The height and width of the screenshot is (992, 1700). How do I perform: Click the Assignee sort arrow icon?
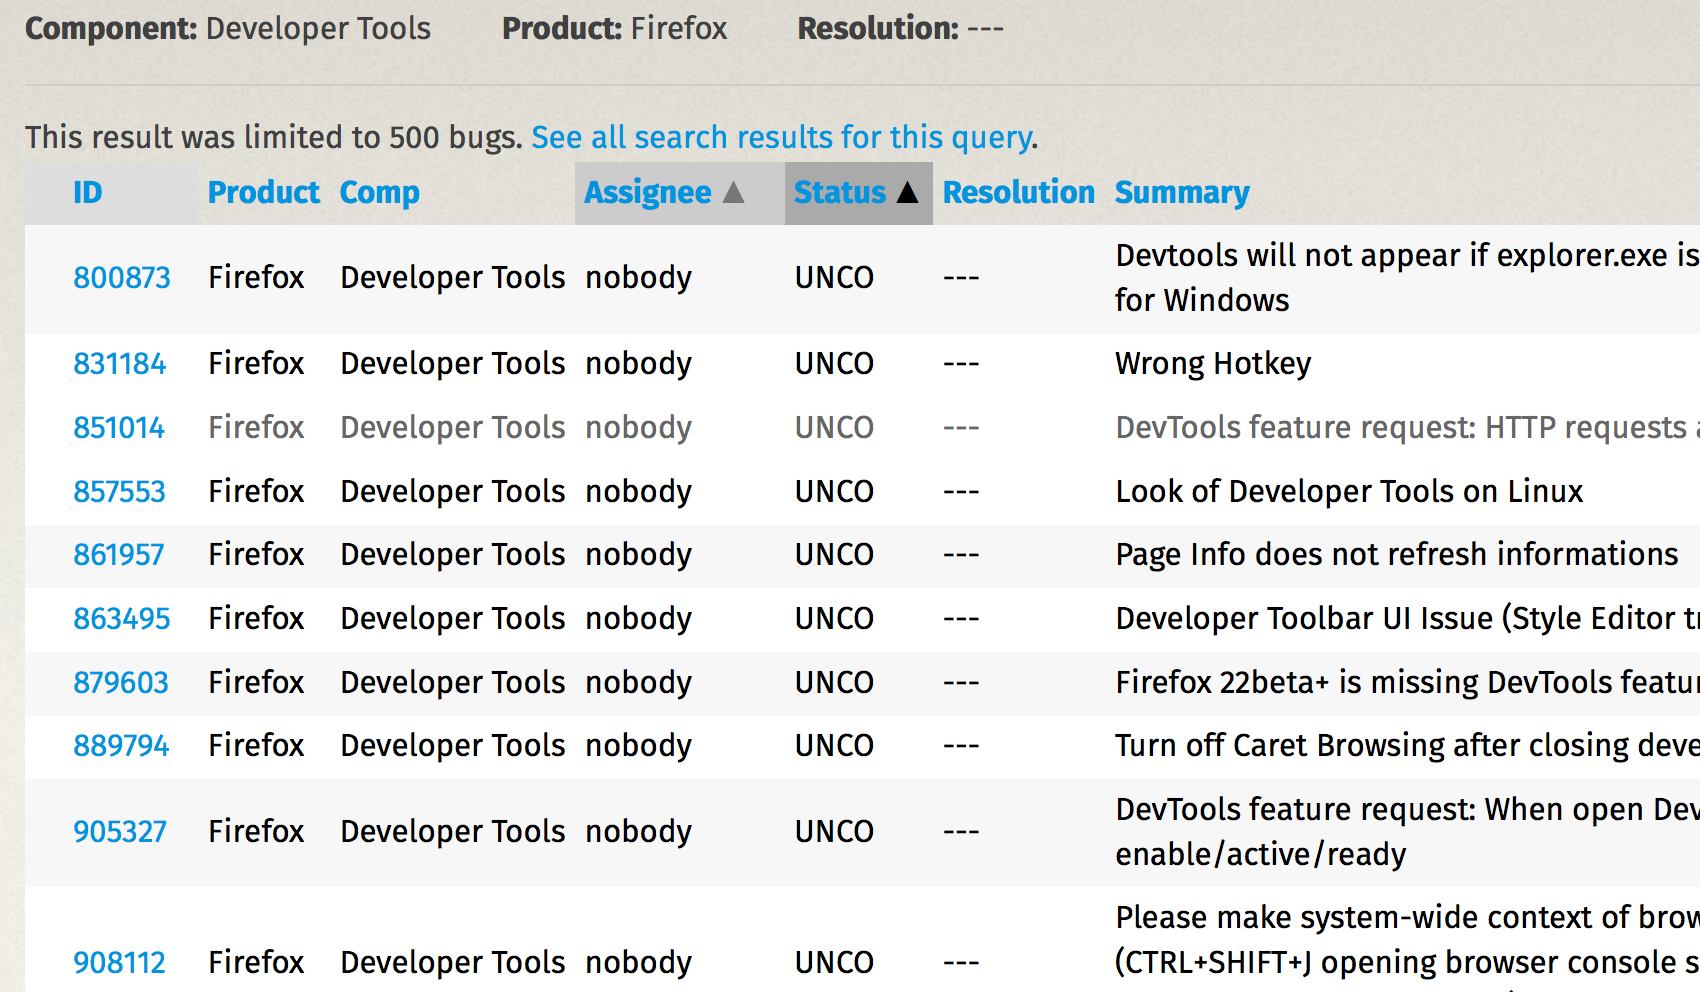click(x=734, y=192)
